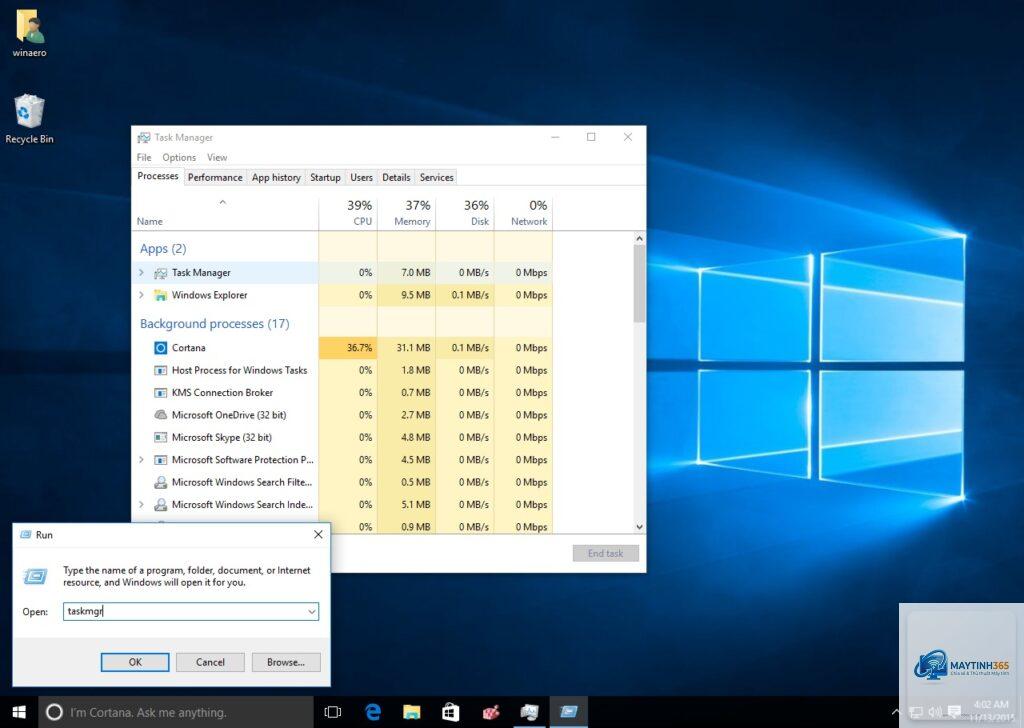1024x728 pixels.
Task: Expand the Task Manager process row
Action: [x=141, y=273]
